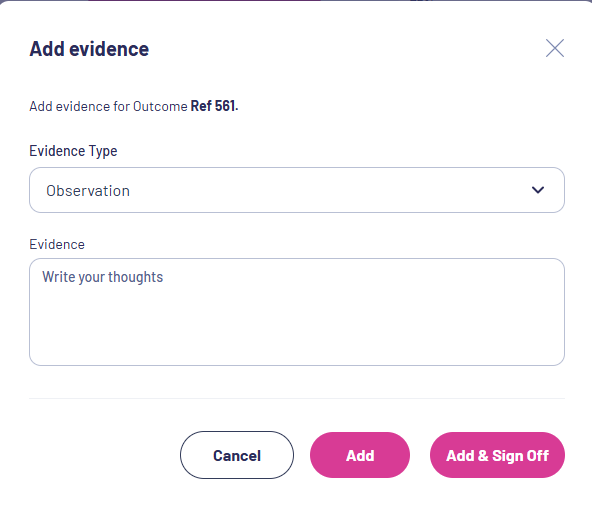Select the Observation value text
The image size is (592, 505).
pos(88,191)
